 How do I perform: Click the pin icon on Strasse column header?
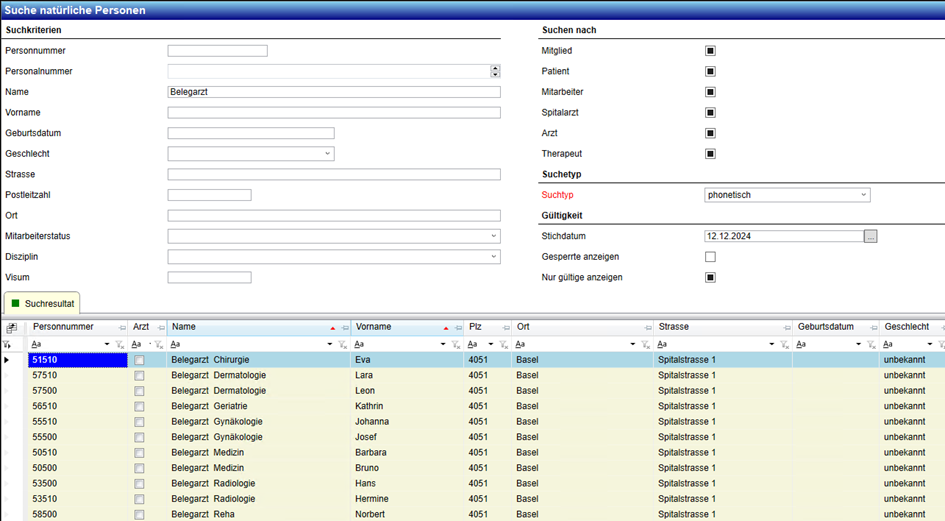point(787,328)
